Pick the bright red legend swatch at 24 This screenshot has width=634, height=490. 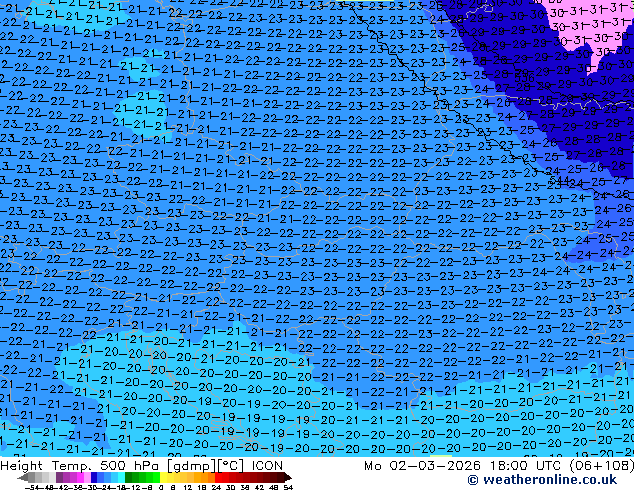pyautogui.click(x=218, y=478)
